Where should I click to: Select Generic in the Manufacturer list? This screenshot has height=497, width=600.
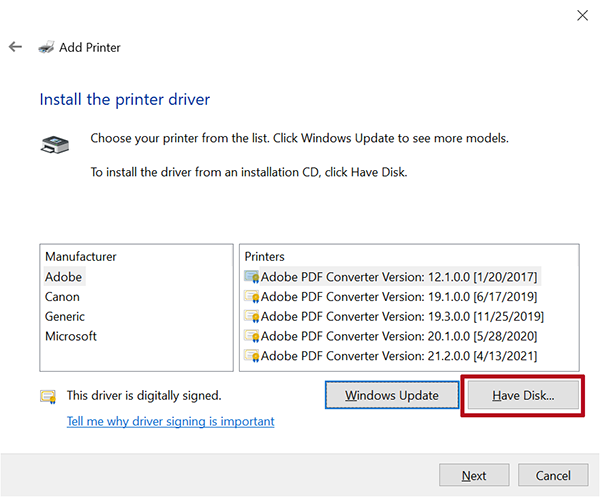tap(65, 316)
